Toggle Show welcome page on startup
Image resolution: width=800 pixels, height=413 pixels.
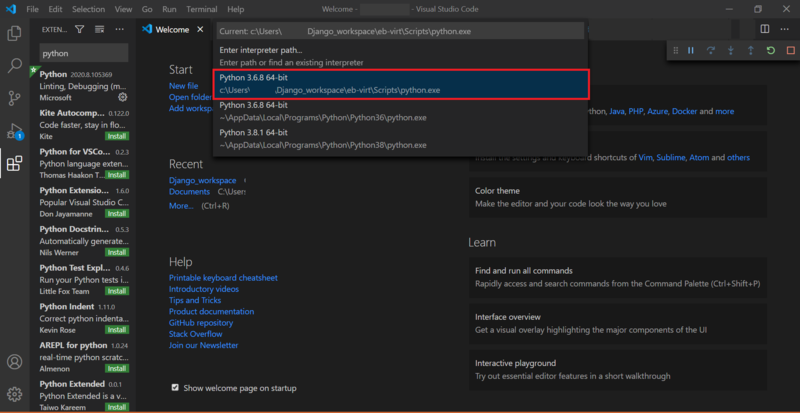[175, 388]
